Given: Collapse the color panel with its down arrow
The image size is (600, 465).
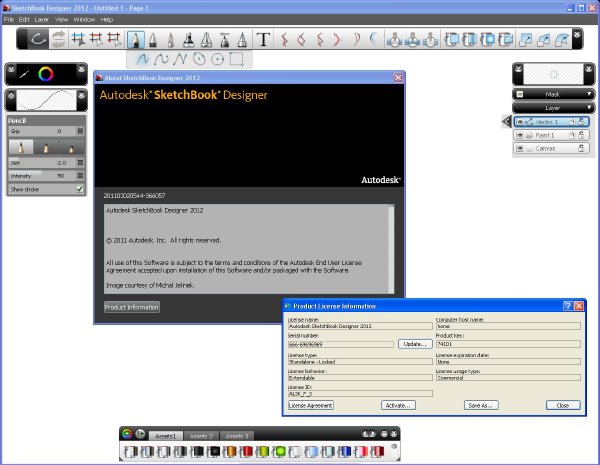Looking at the screenshot, I should pyautogui.click(x=11, y=69).
